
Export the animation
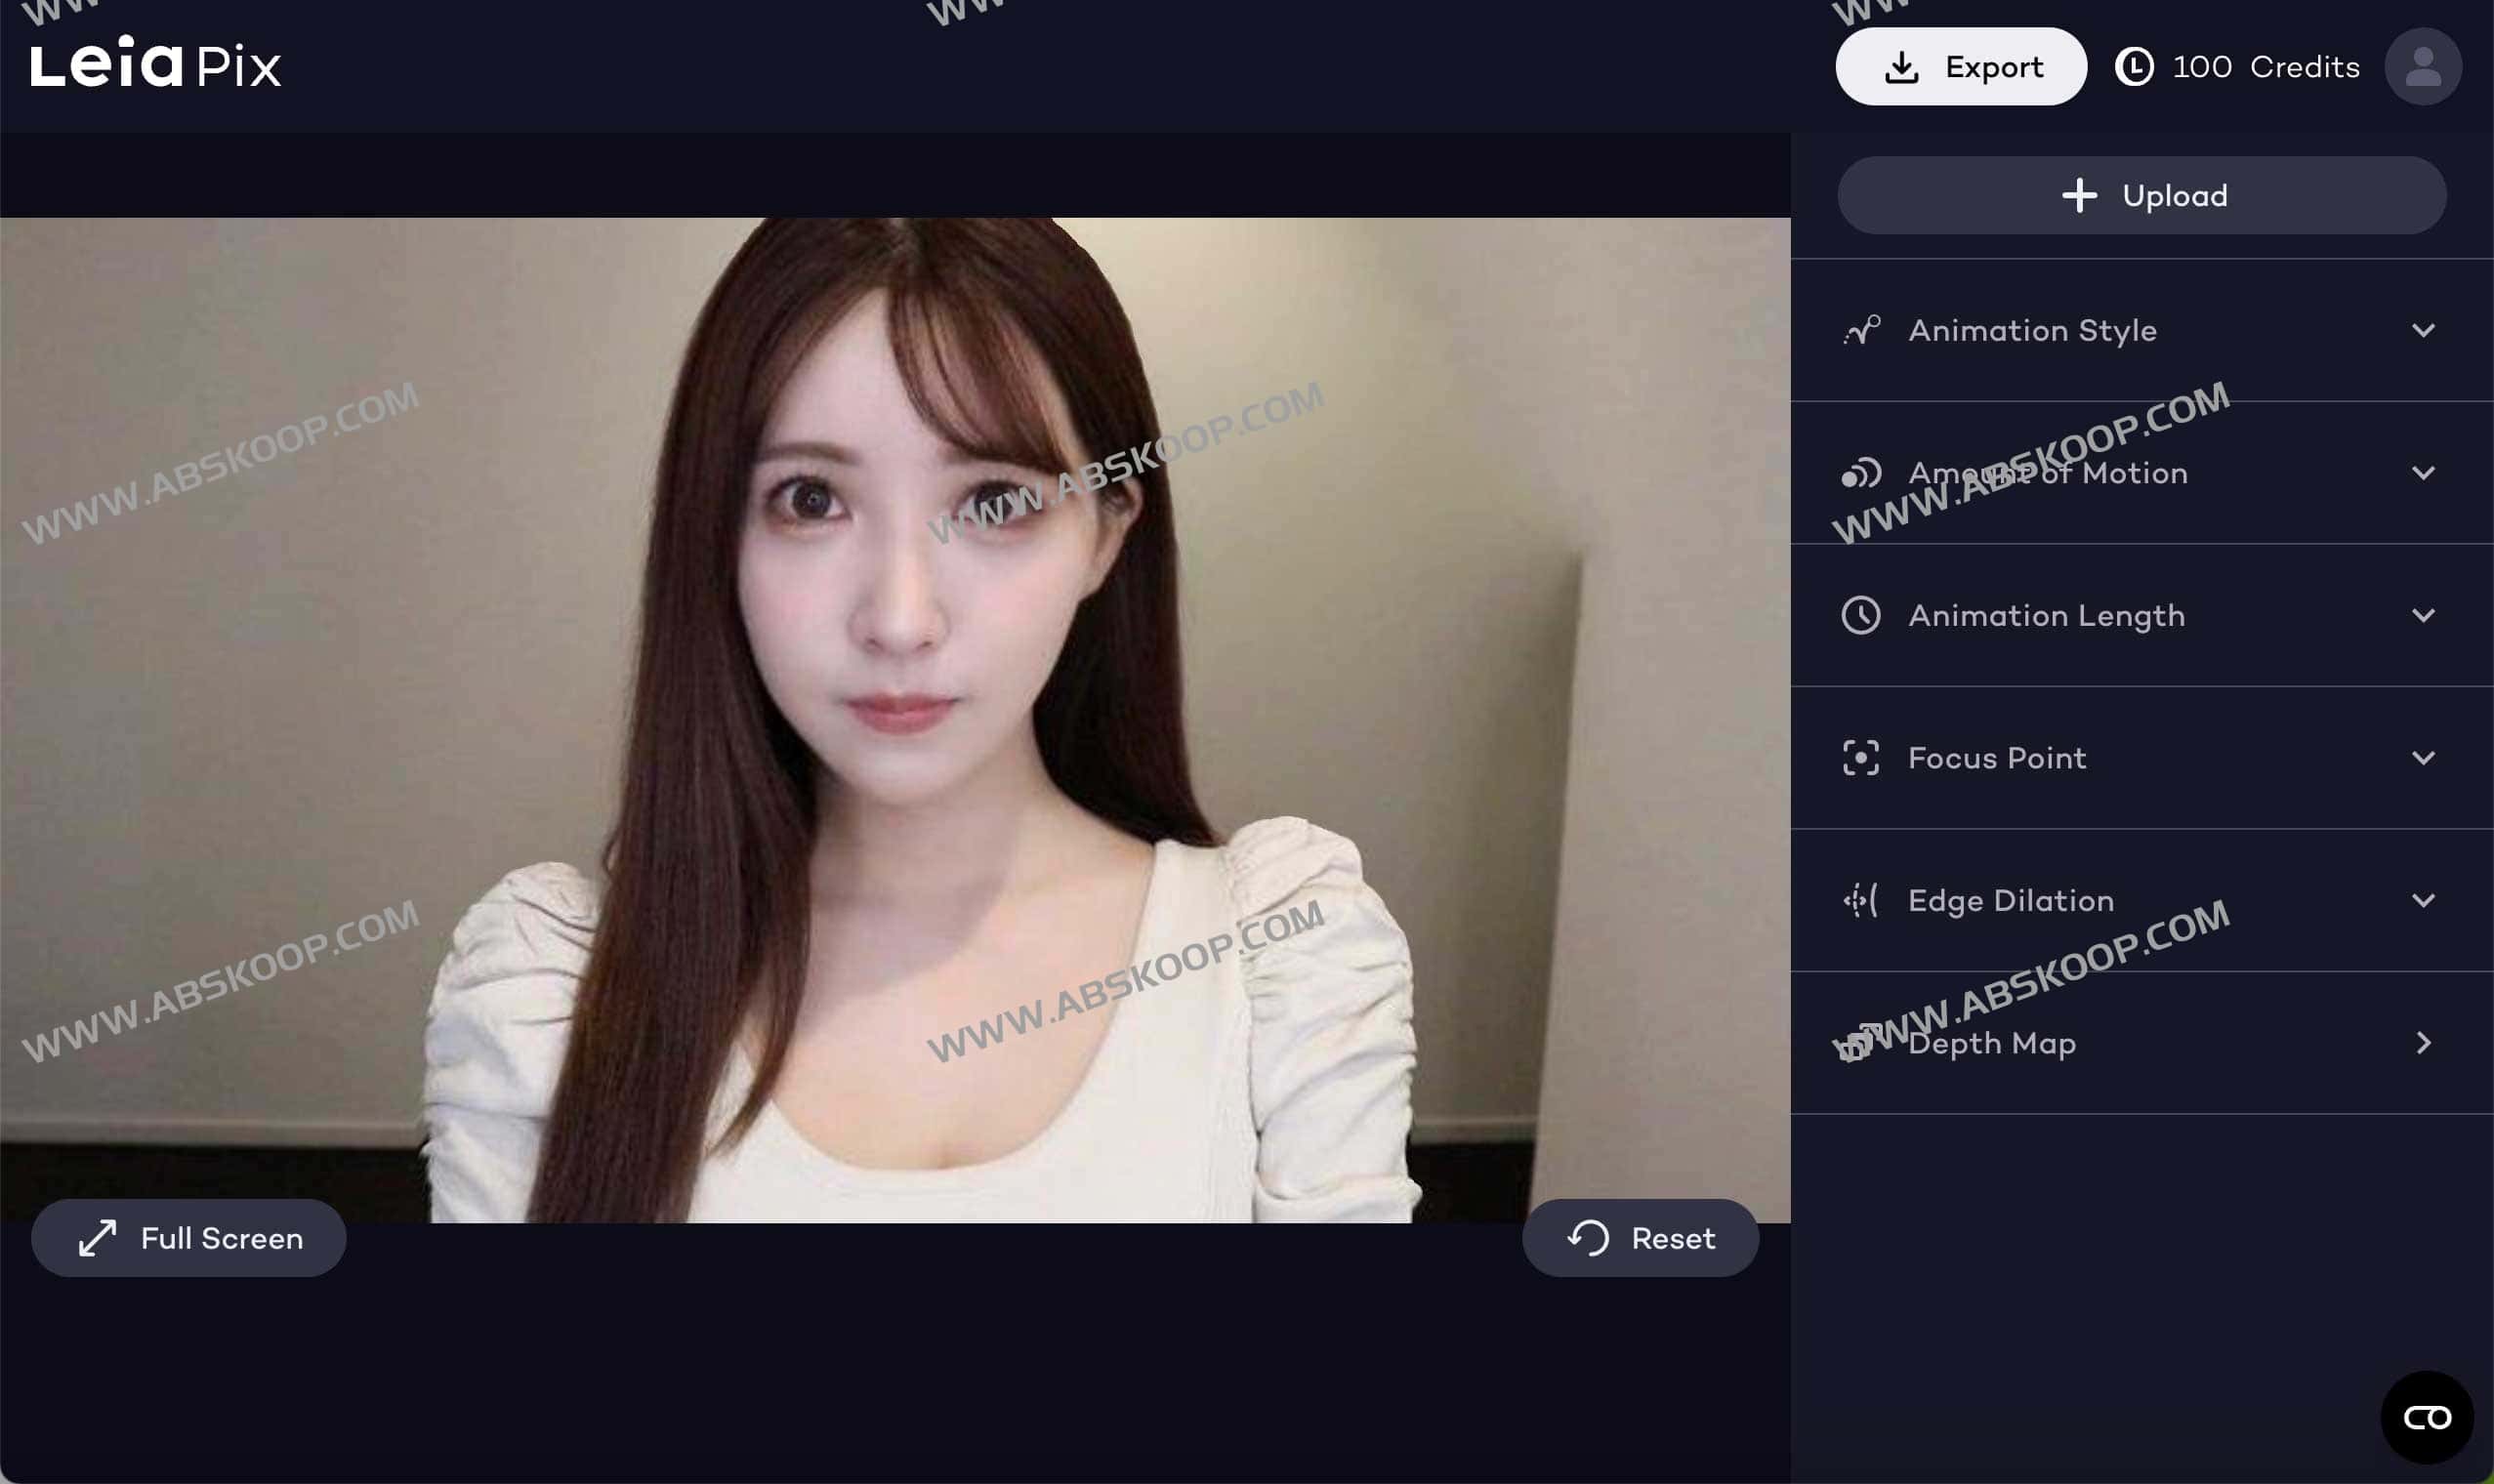pos(1960,67)
